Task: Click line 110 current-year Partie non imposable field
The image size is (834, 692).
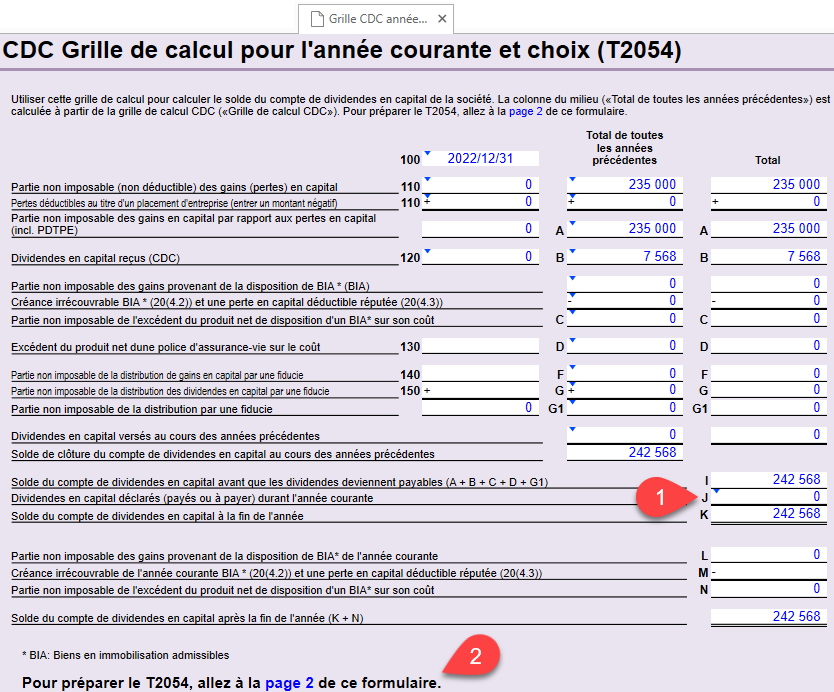Action: click(x=480, y=185)
